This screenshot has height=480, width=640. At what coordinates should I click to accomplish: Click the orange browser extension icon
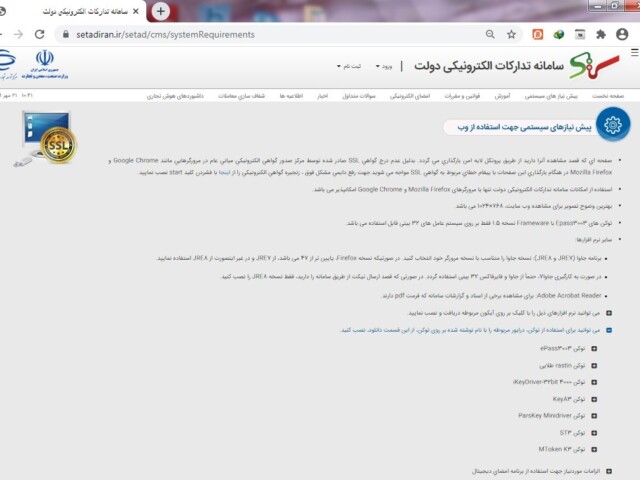click(537, 33)
